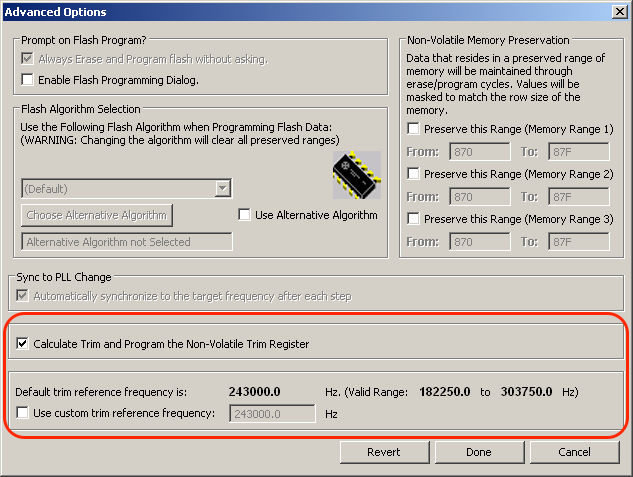Check Use custom trim reference frequency
The height and width of the screenshot is (477, 633).
pos(22,413)
